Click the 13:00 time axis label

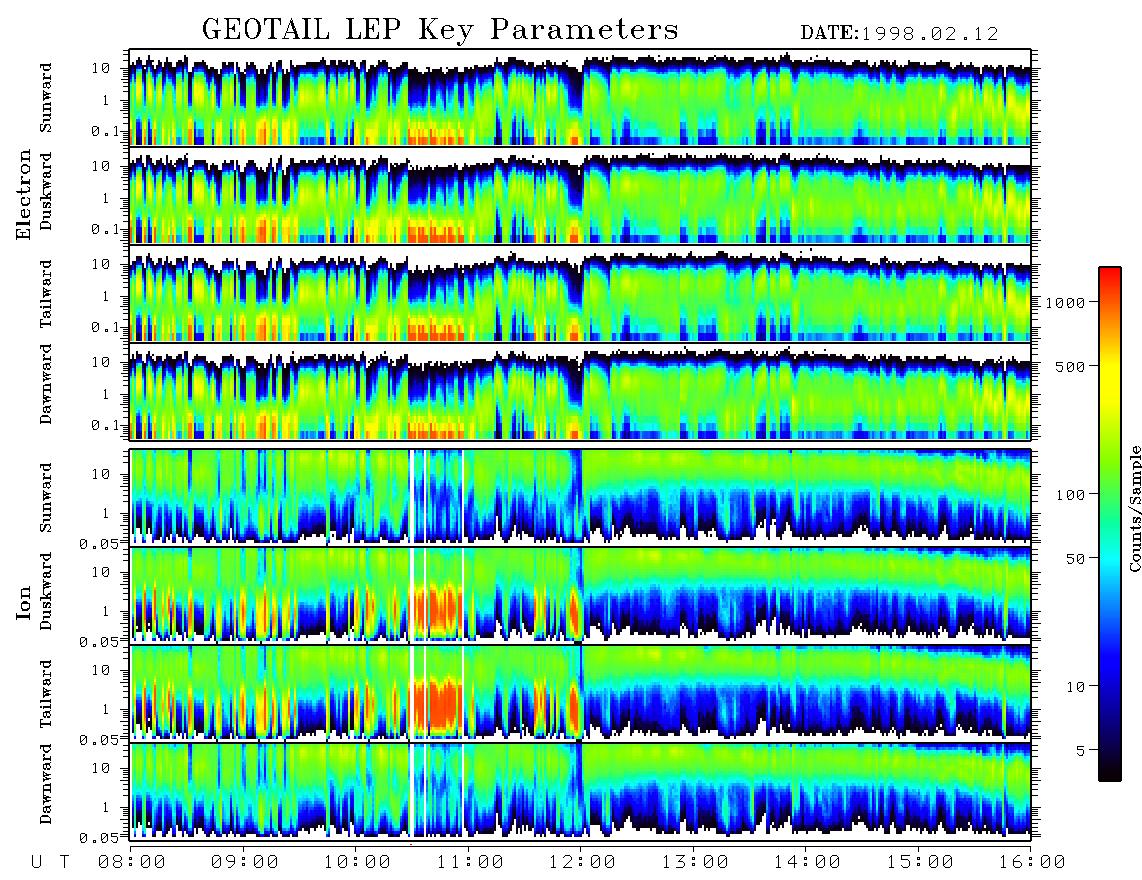(x=695, y=862)
